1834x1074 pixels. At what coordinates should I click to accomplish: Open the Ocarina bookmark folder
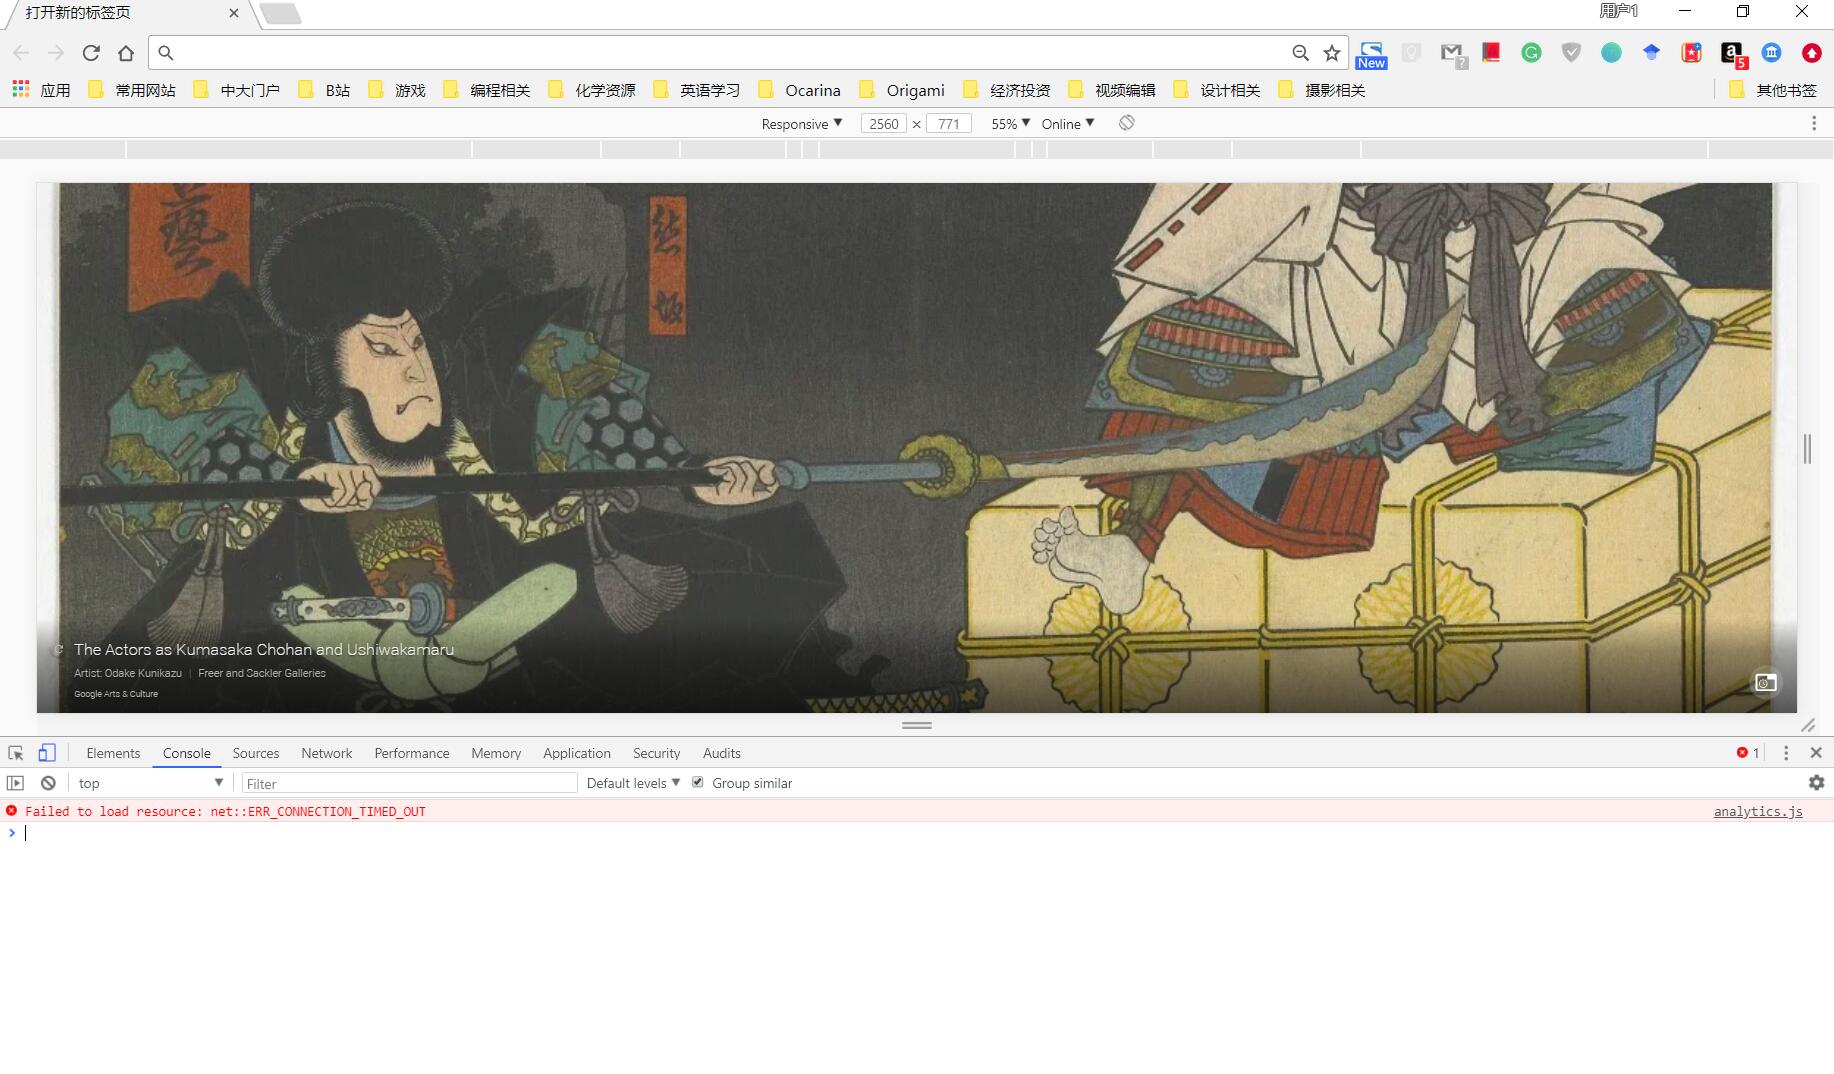point(800,90)
